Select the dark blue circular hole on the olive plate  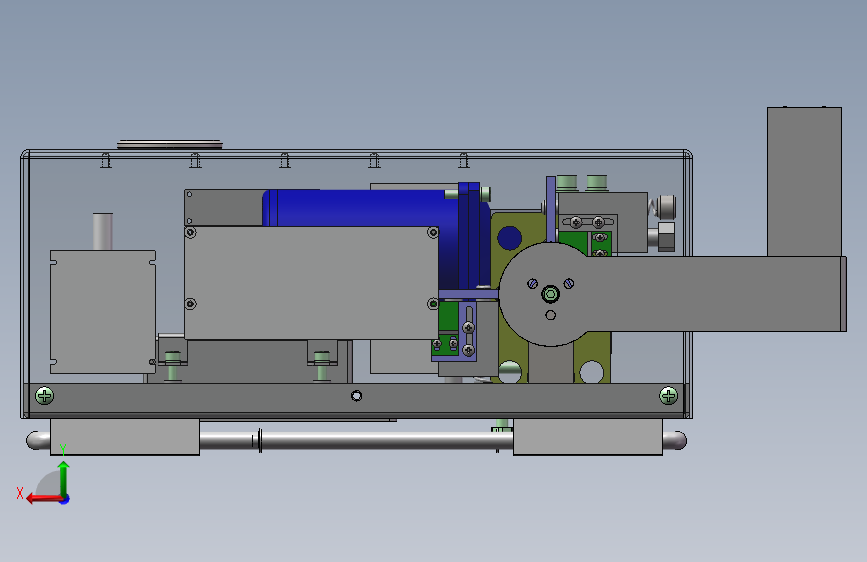pyautogui.click(x=509, y=238)
